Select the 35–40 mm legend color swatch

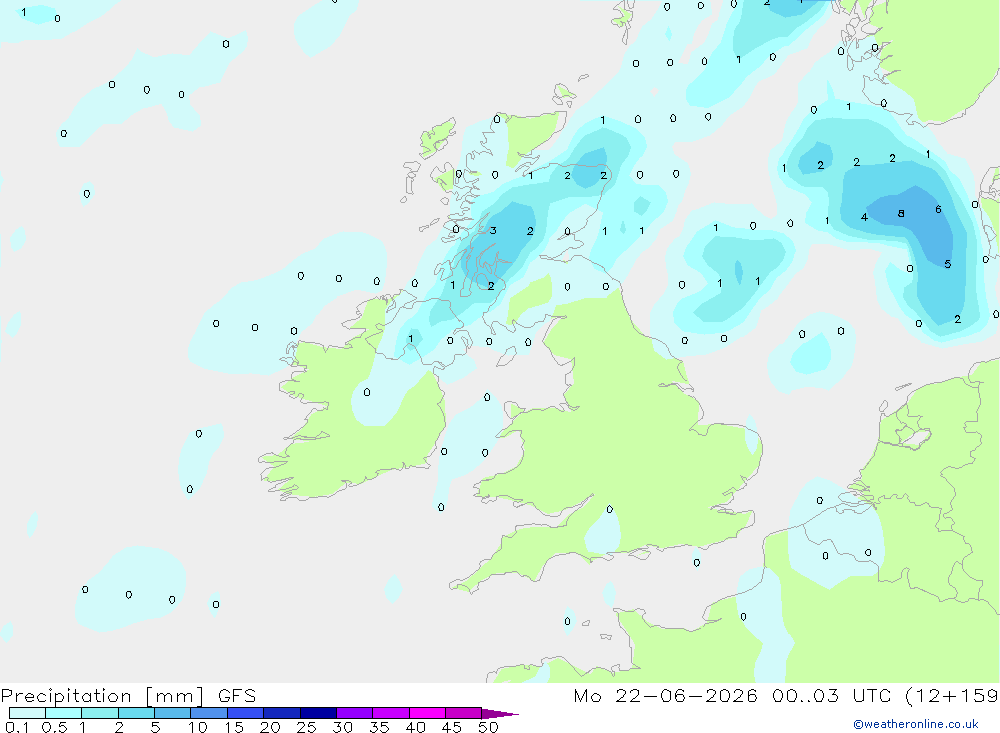(390, 713)
